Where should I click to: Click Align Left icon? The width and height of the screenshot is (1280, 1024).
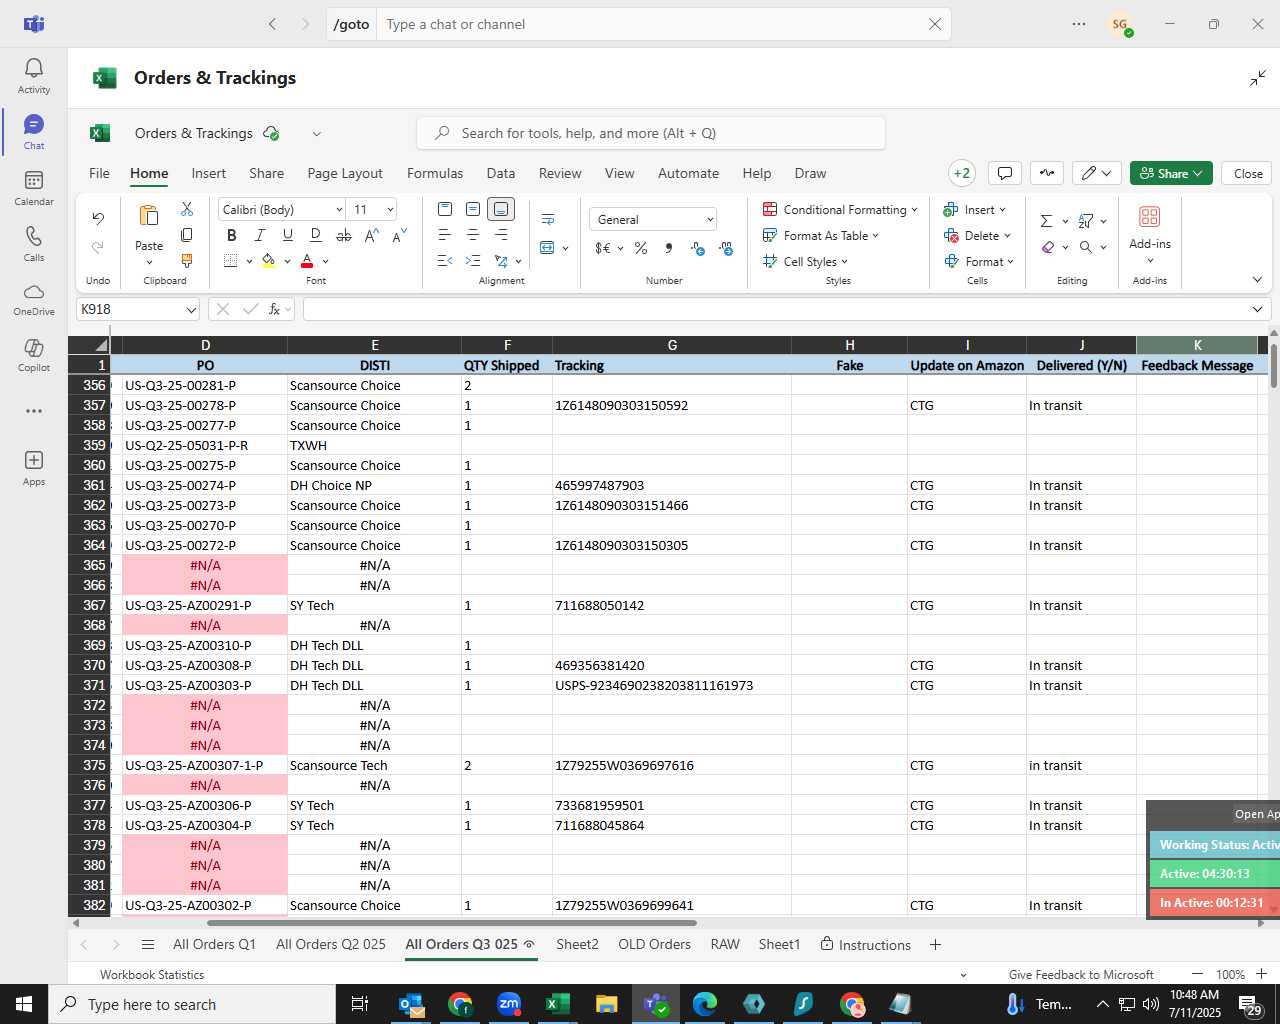coord(445,235)
